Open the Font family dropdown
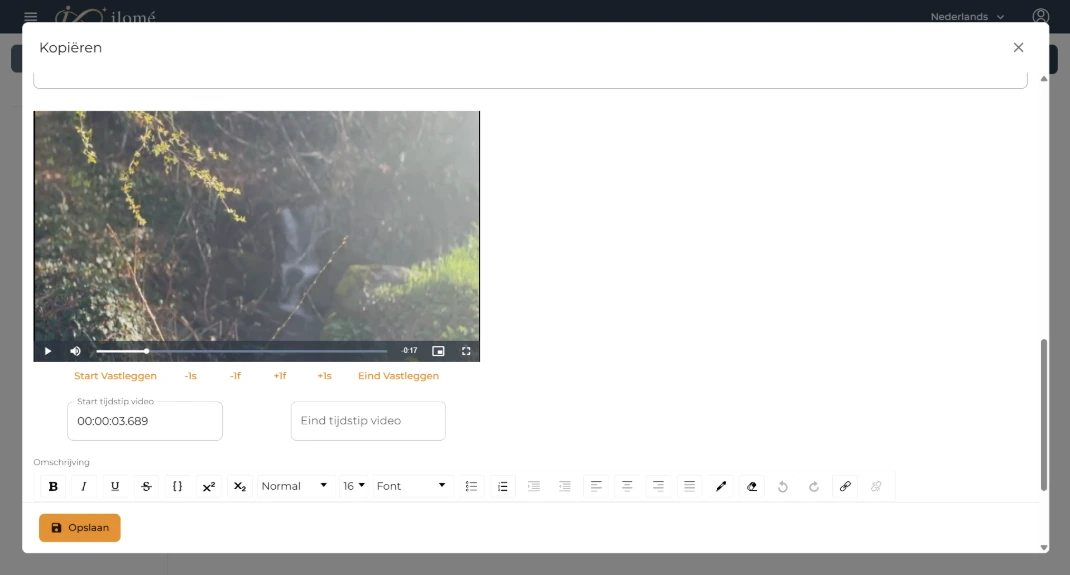The height and width of the screenshot is (575, 1070). 411,486
